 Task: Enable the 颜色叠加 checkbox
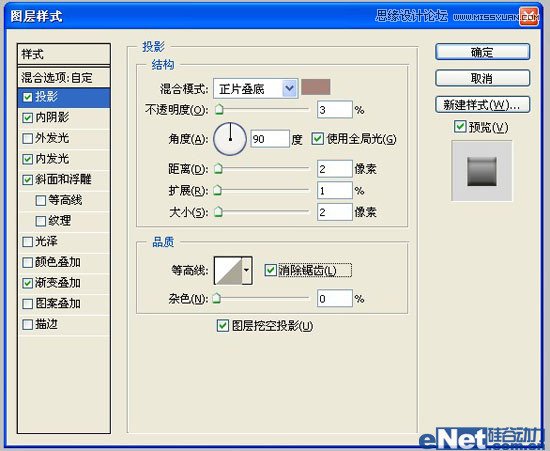pos(27,263)
